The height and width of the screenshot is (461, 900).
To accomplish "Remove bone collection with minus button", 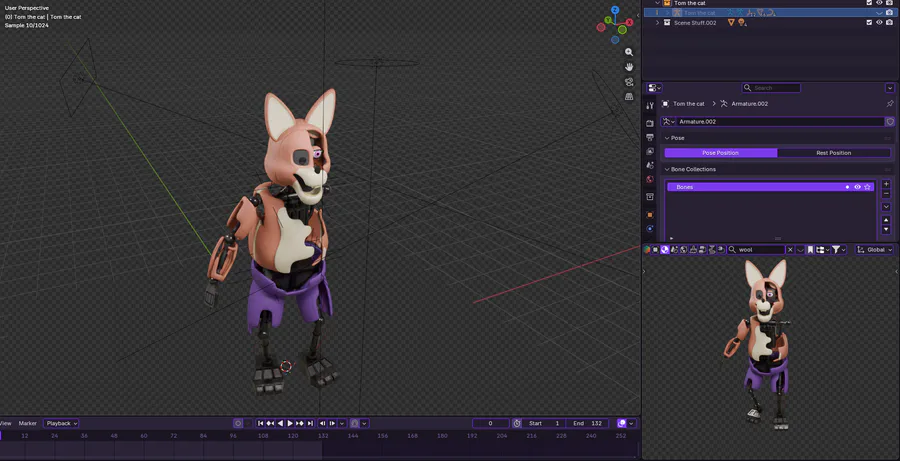I will pos(886,194).
